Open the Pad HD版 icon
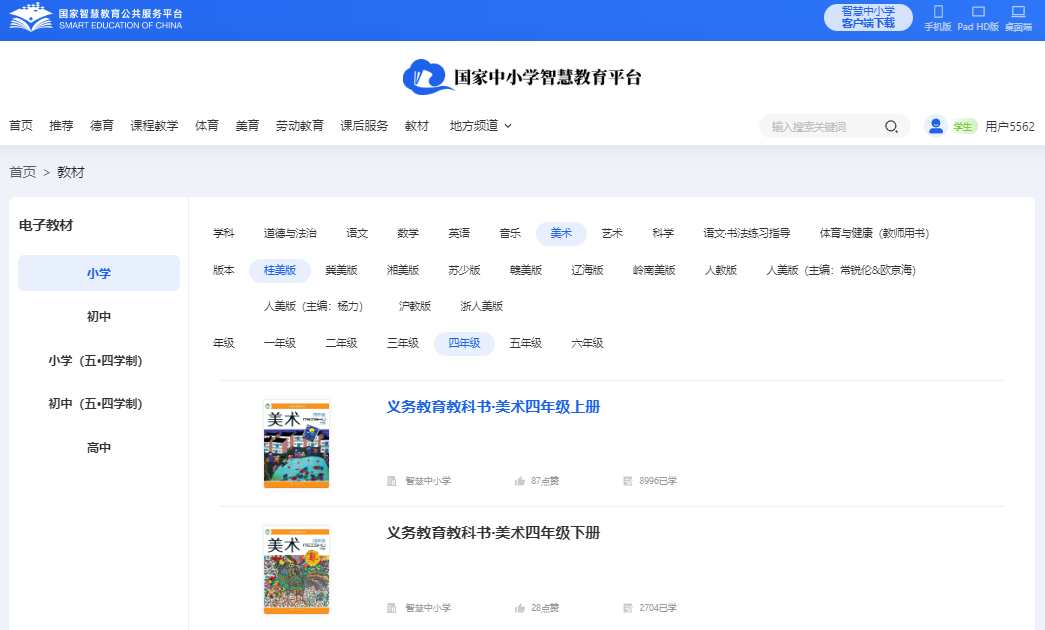Viewport: 1045px width, 630px height. pos(978,13)
